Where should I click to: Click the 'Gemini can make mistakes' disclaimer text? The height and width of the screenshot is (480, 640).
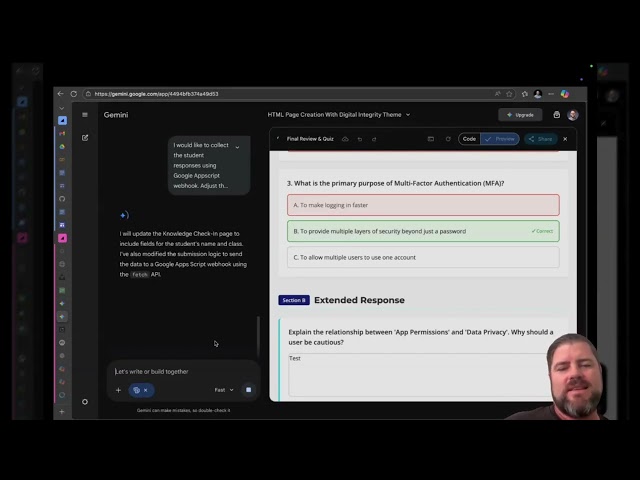[184, 410]
